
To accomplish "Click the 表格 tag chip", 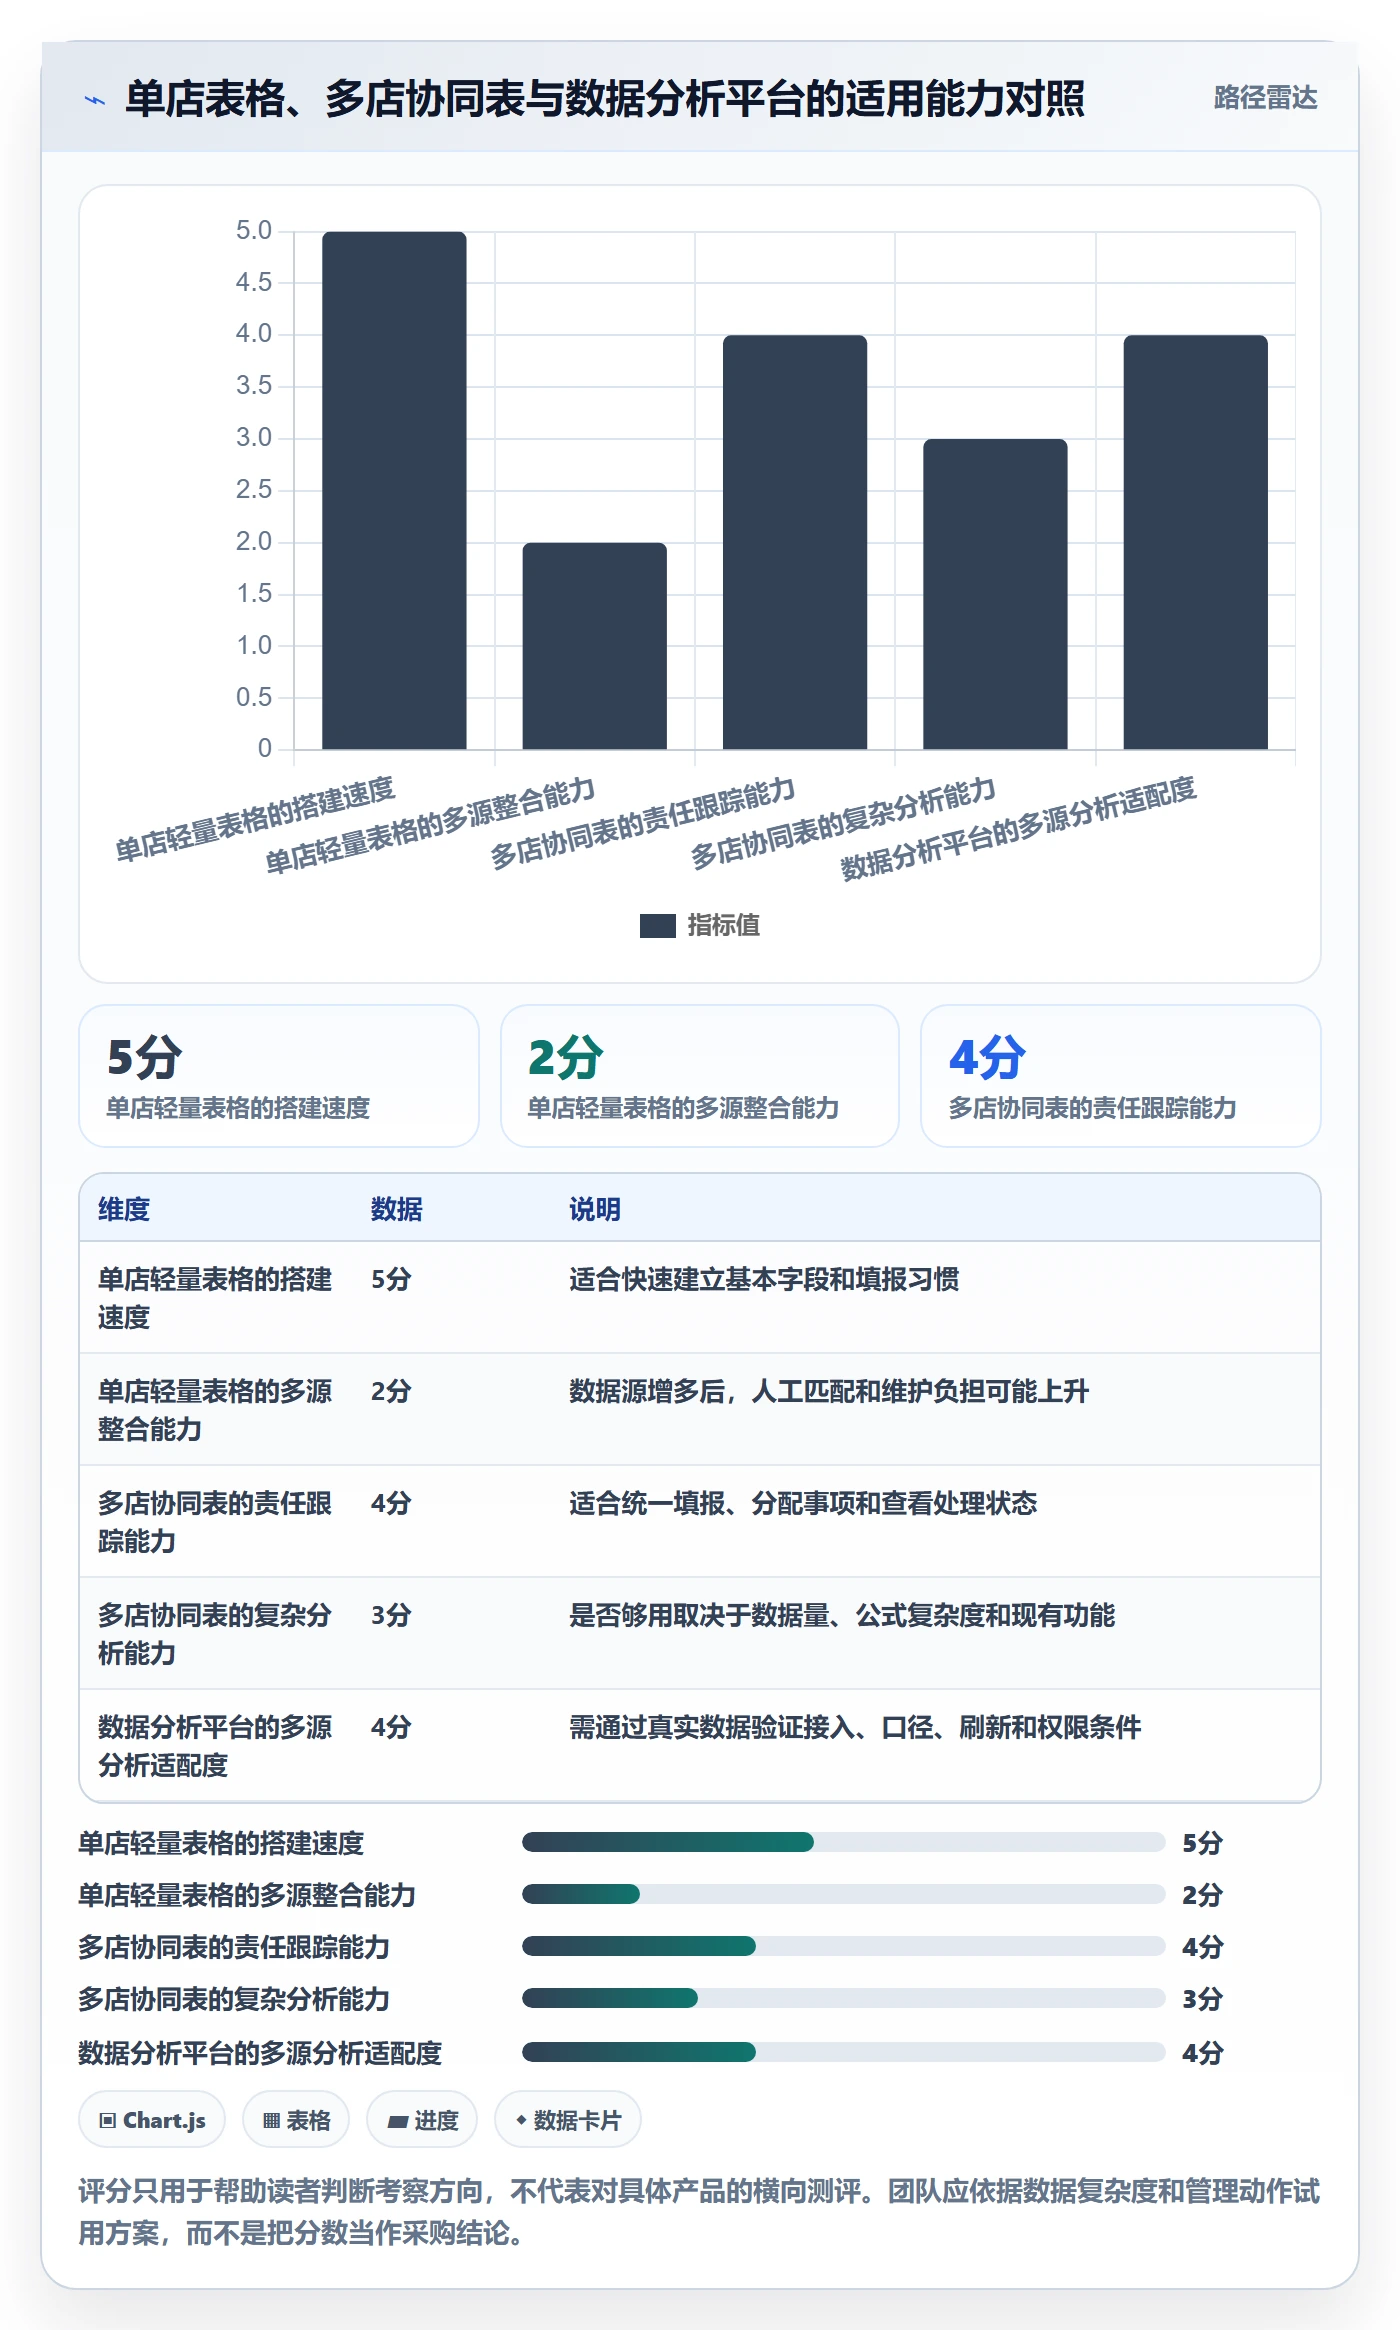I will pos(296,2120).
